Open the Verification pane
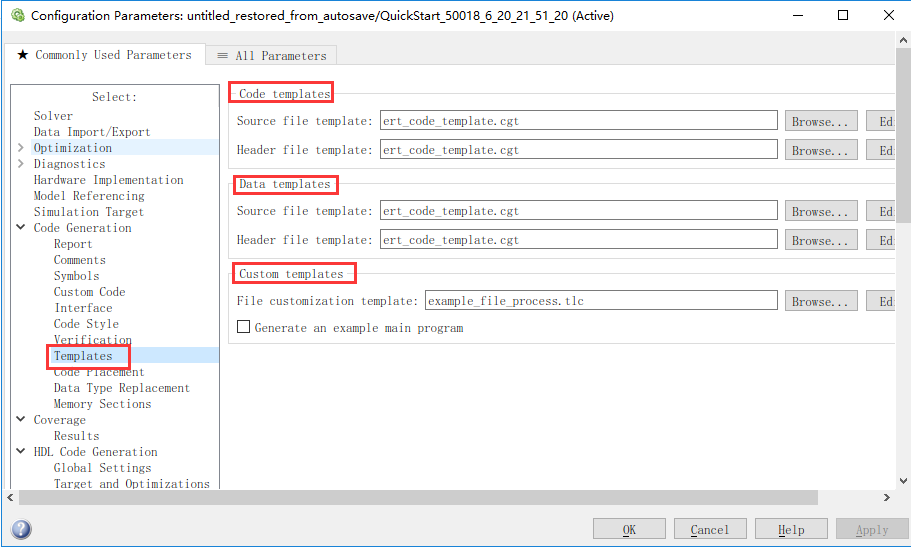 point(93,339)
